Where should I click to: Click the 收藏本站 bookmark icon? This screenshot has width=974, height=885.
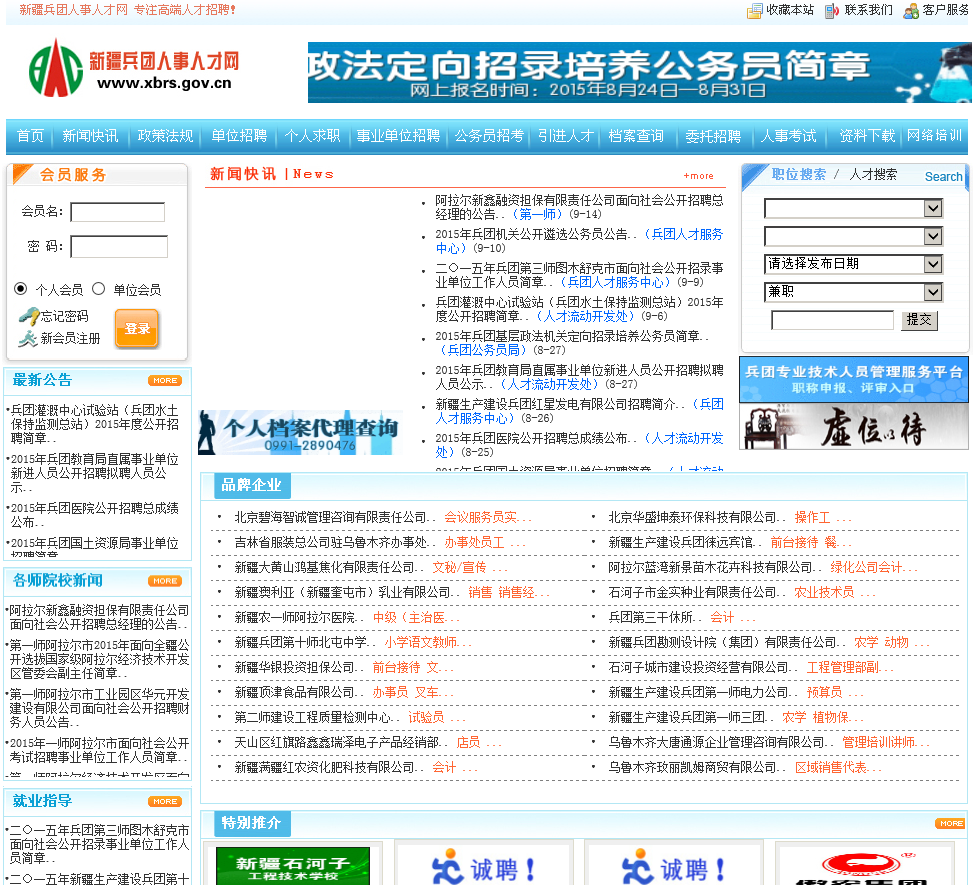click(754, 11)
